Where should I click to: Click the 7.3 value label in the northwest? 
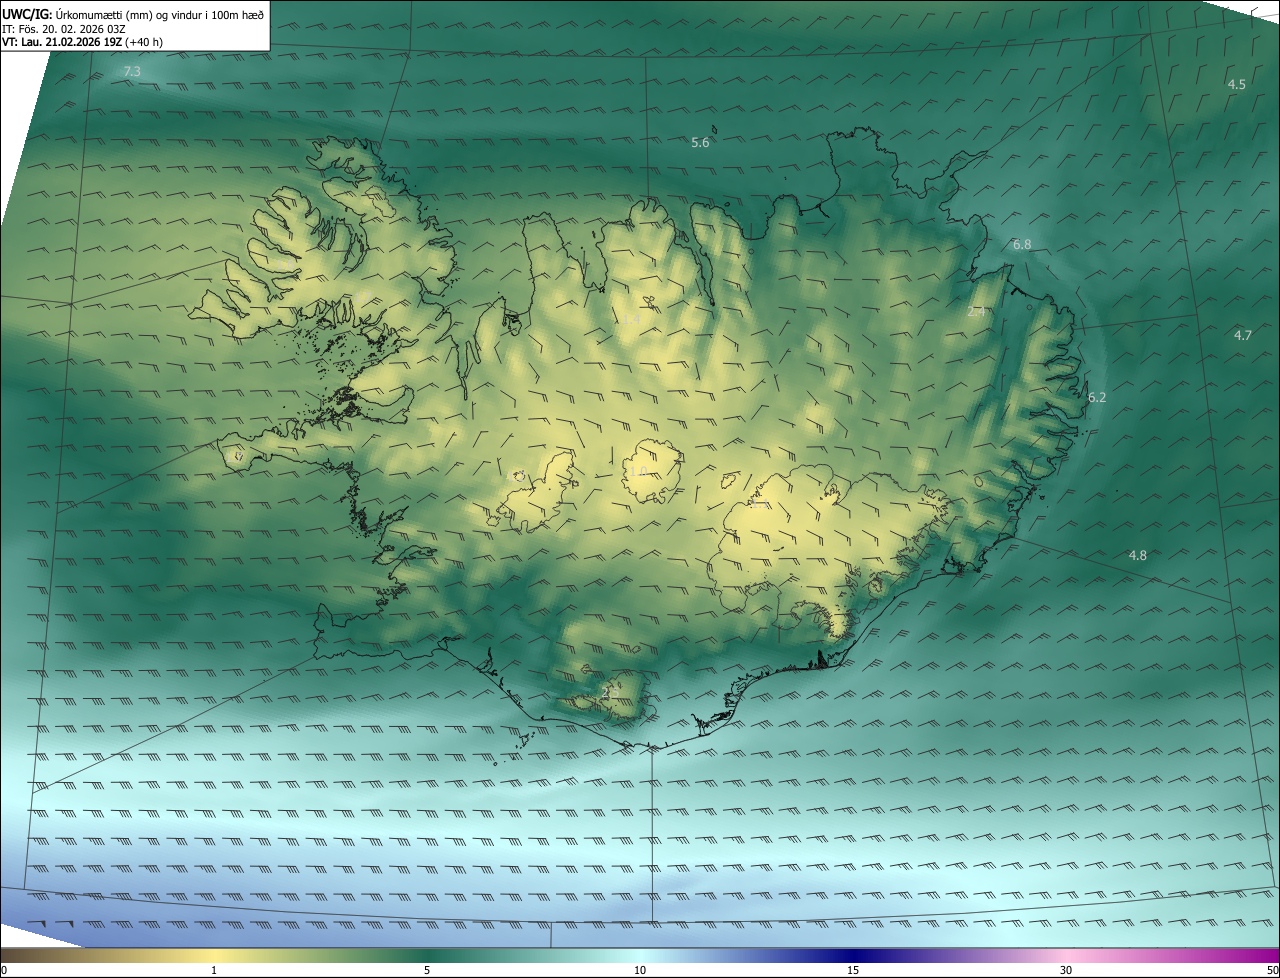coord(132,72)
